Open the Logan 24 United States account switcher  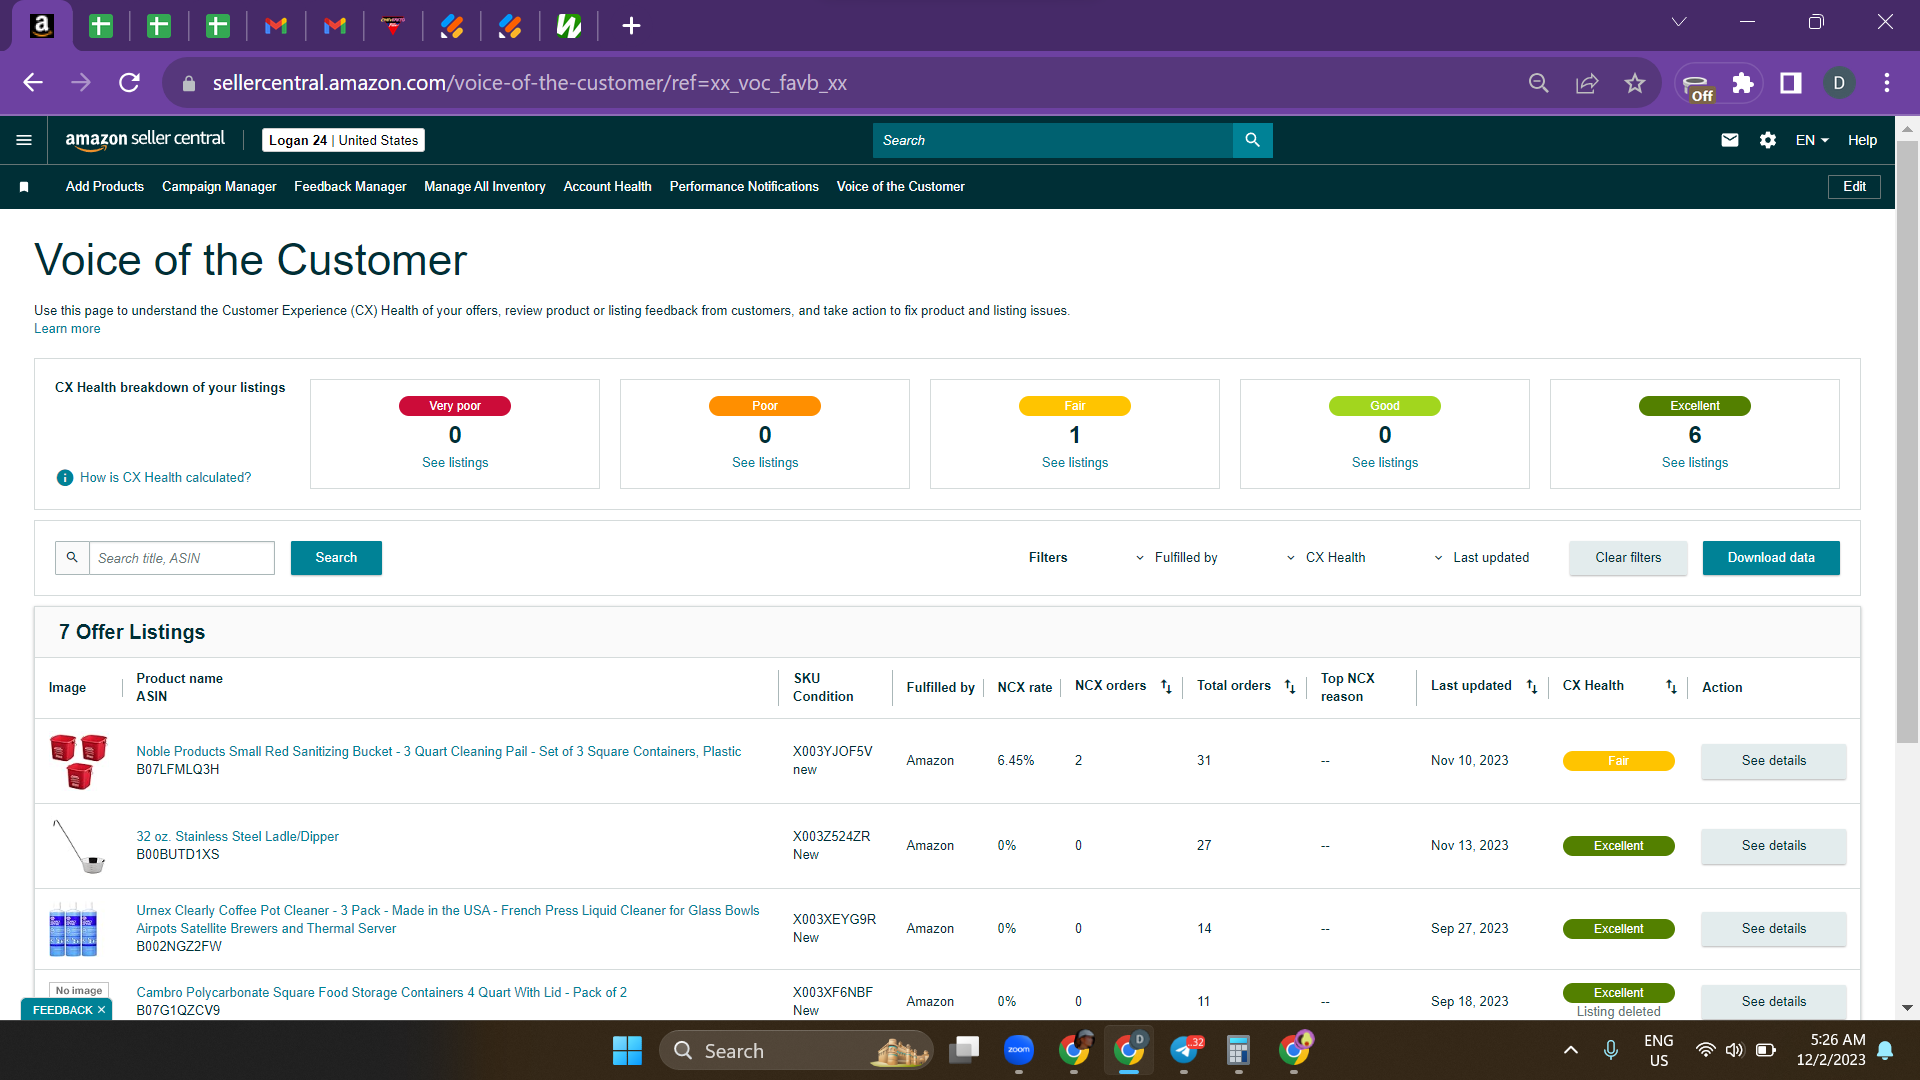(343, 140)
